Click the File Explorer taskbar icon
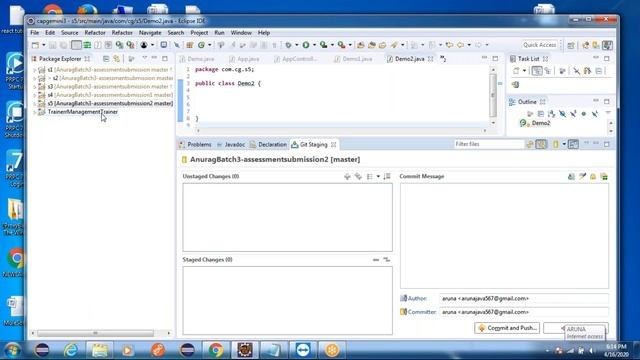 (x=100, y=350)
